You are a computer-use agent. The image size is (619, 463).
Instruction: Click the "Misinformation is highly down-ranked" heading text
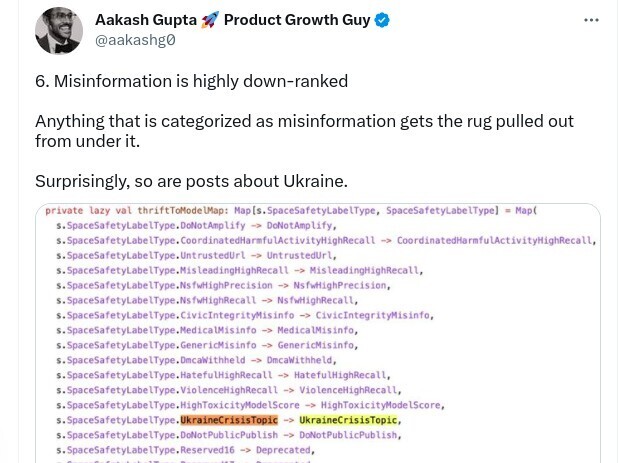click(191, 81)
